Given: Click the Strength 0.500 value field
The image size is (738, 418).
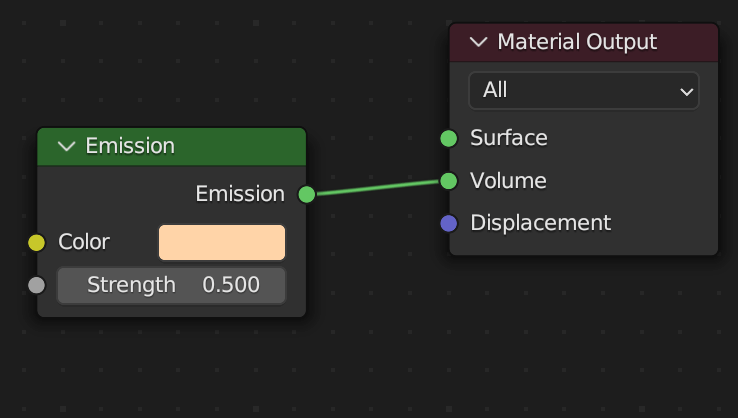Looking at the screenshot, I should (x=171, y=285).
